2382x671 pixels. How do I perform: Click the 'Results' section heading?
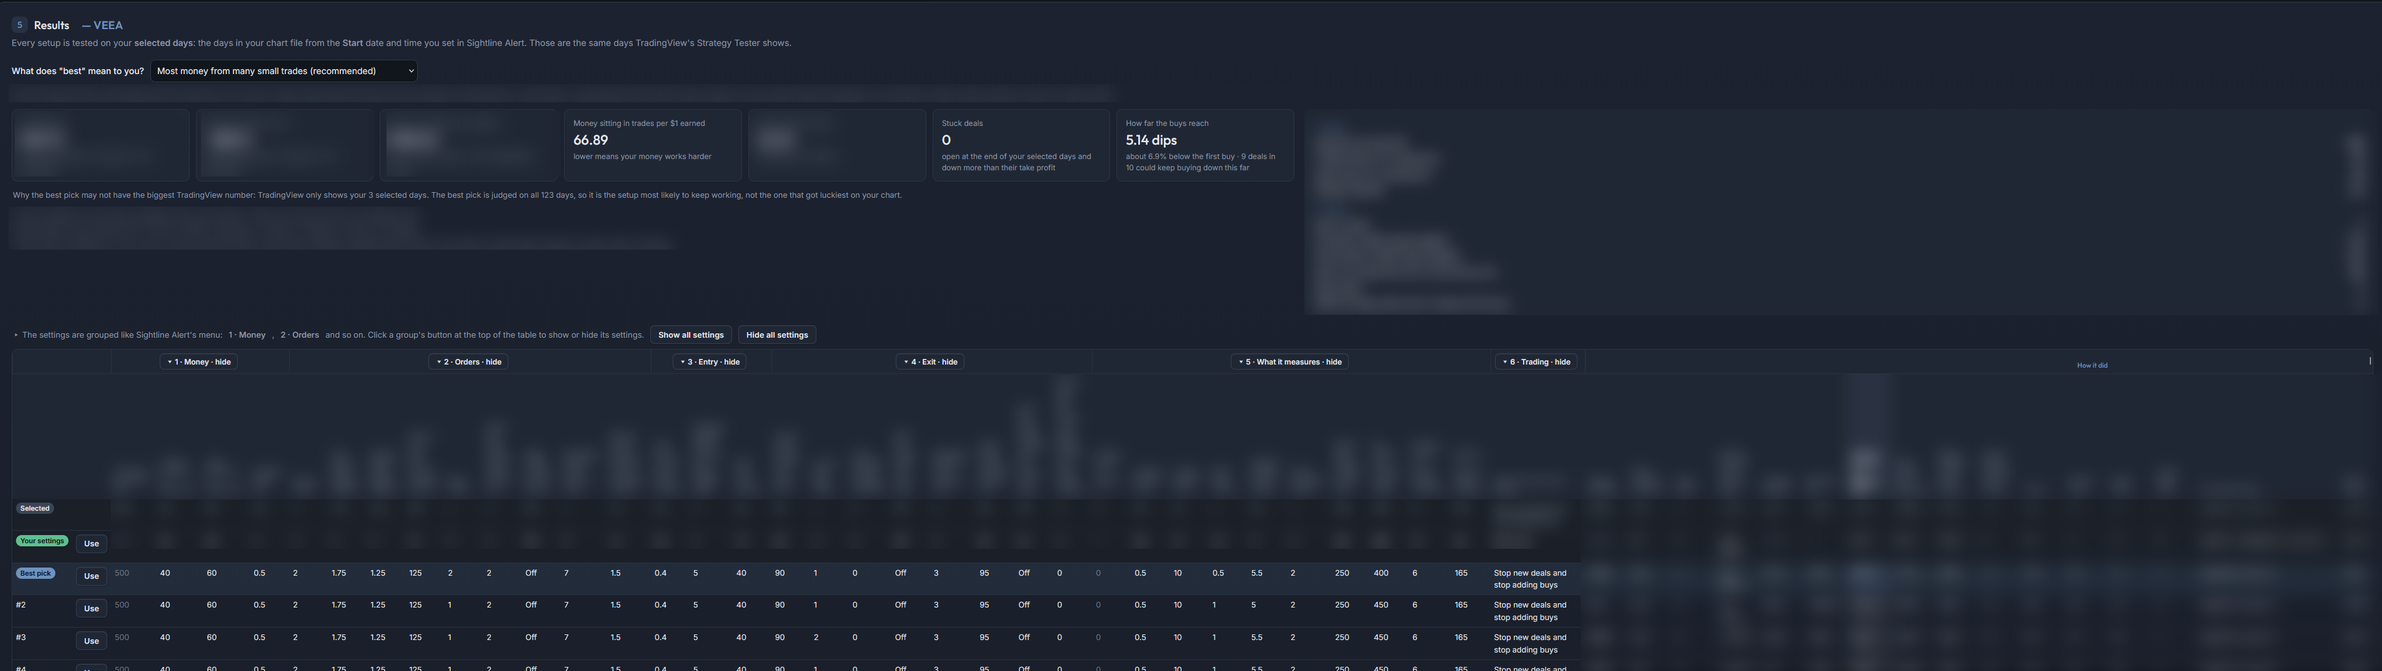(x=51, y=25)
